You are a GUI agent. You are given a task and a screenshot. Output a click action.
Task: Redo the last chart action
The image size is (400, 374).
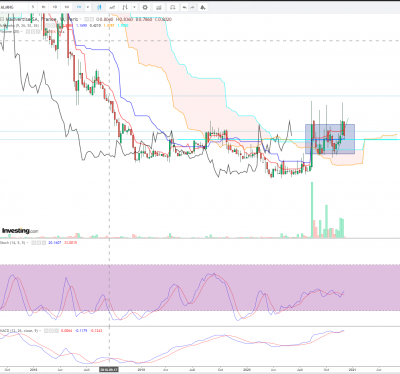(x=192, y=7)
